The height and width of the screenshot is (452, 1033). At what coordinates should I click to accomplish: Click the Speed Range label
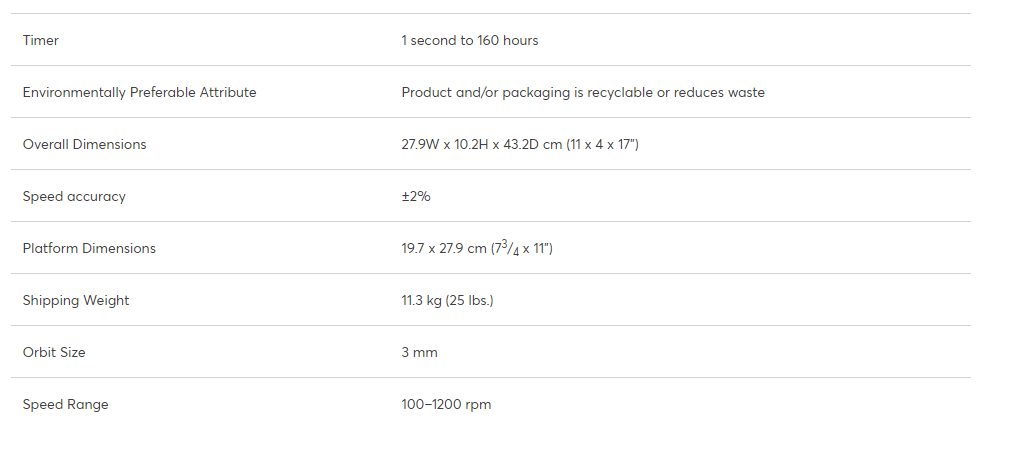tap(65, 405)
